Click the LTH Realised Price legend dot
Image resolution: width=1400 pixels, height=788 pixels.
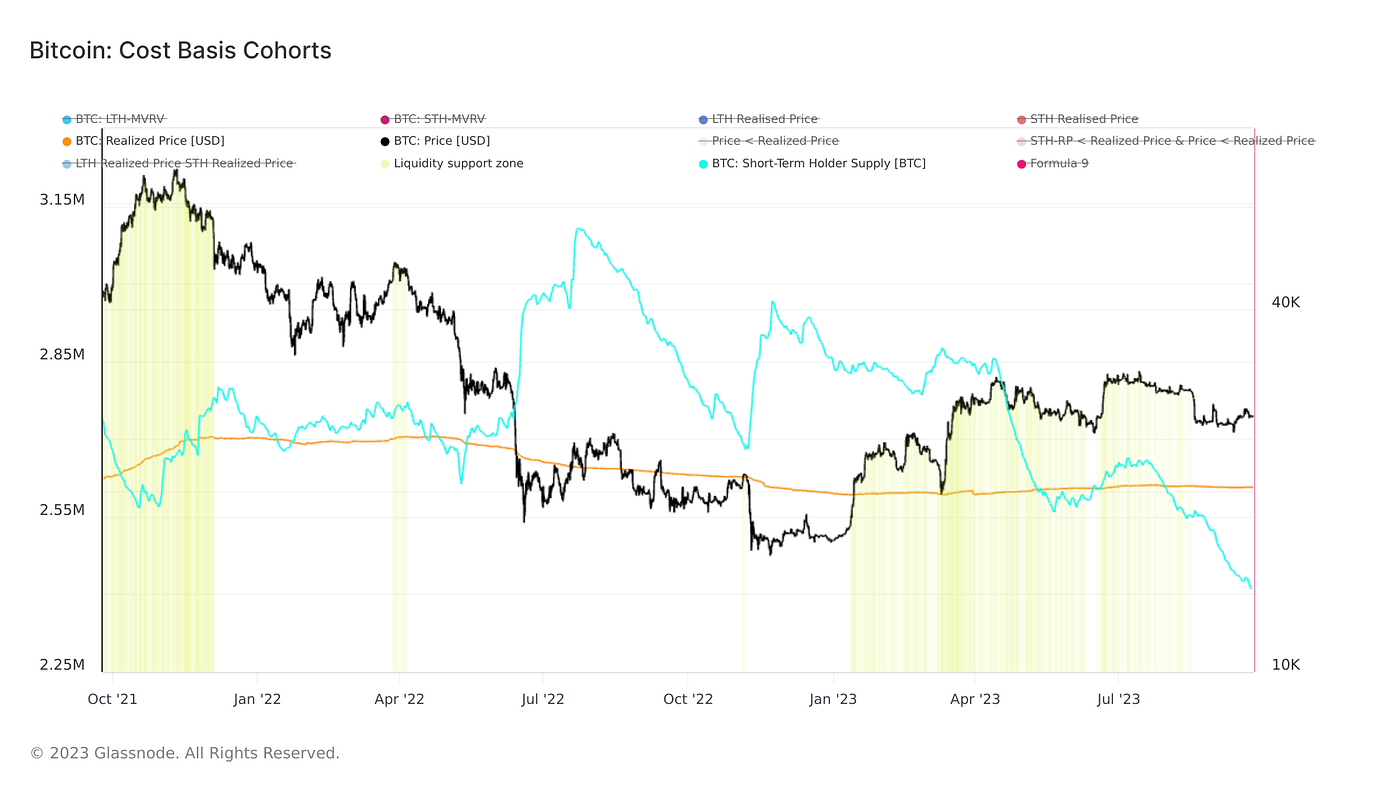pyautogui.click(x=703, y=119)
